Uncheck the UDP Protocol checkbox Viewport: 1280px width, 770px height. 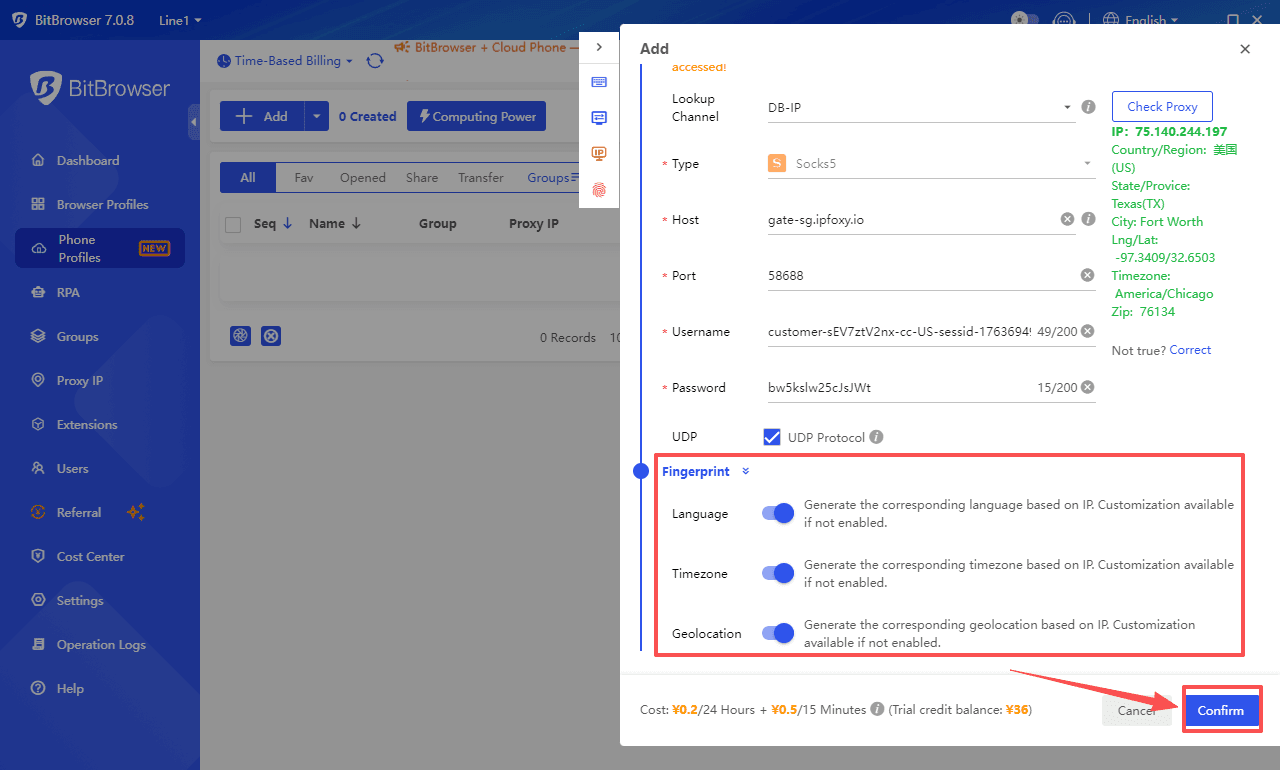pos(772,437)
